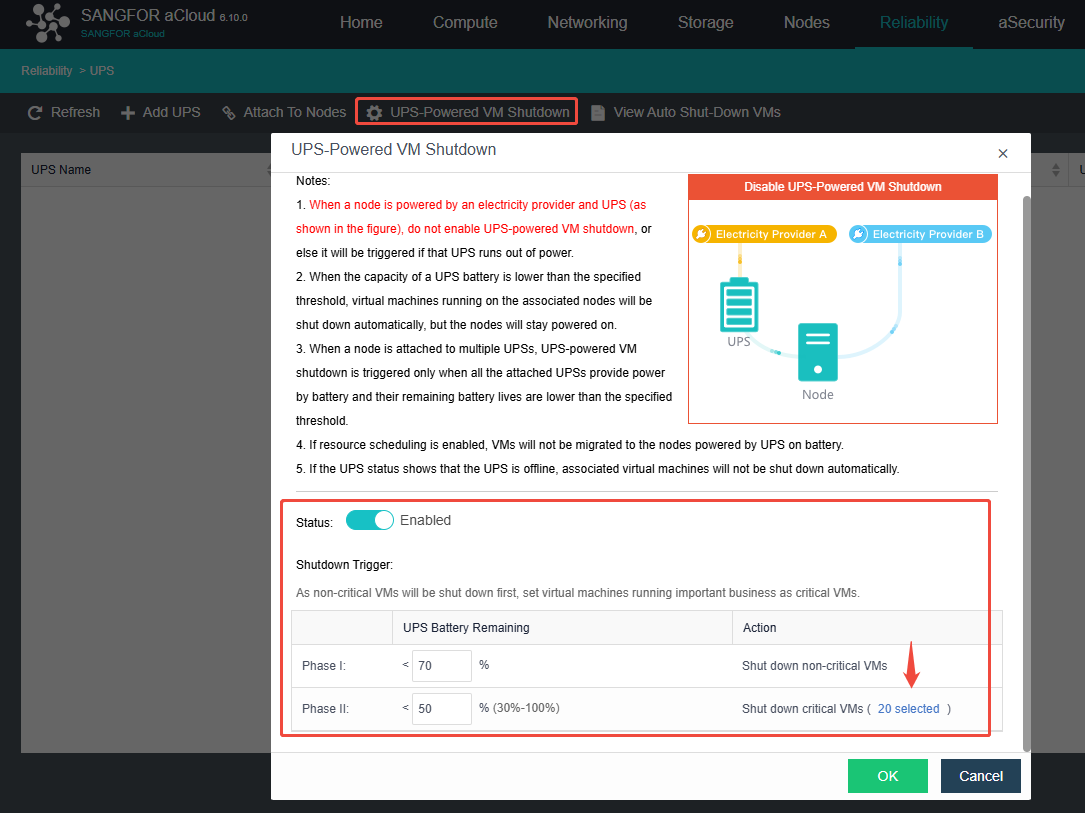Click the Shut down non-critical VMs text
Screen dimensions: 1085x813
(x=814, y=666)
